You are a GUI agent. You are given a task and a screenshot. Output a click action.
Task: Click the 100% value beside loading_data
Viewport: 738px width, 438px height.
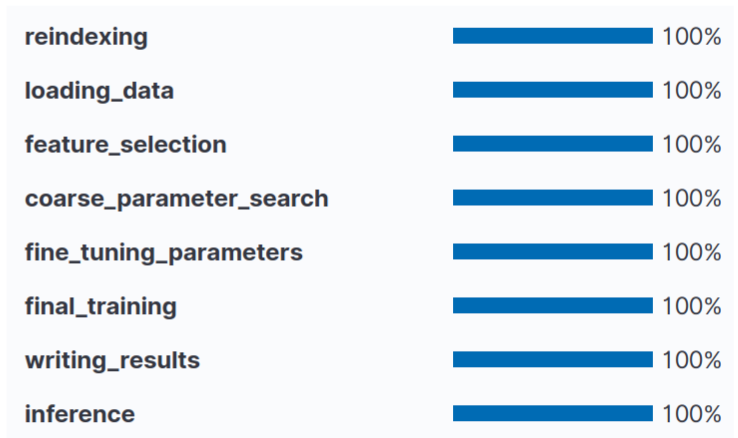pos(692,90)
